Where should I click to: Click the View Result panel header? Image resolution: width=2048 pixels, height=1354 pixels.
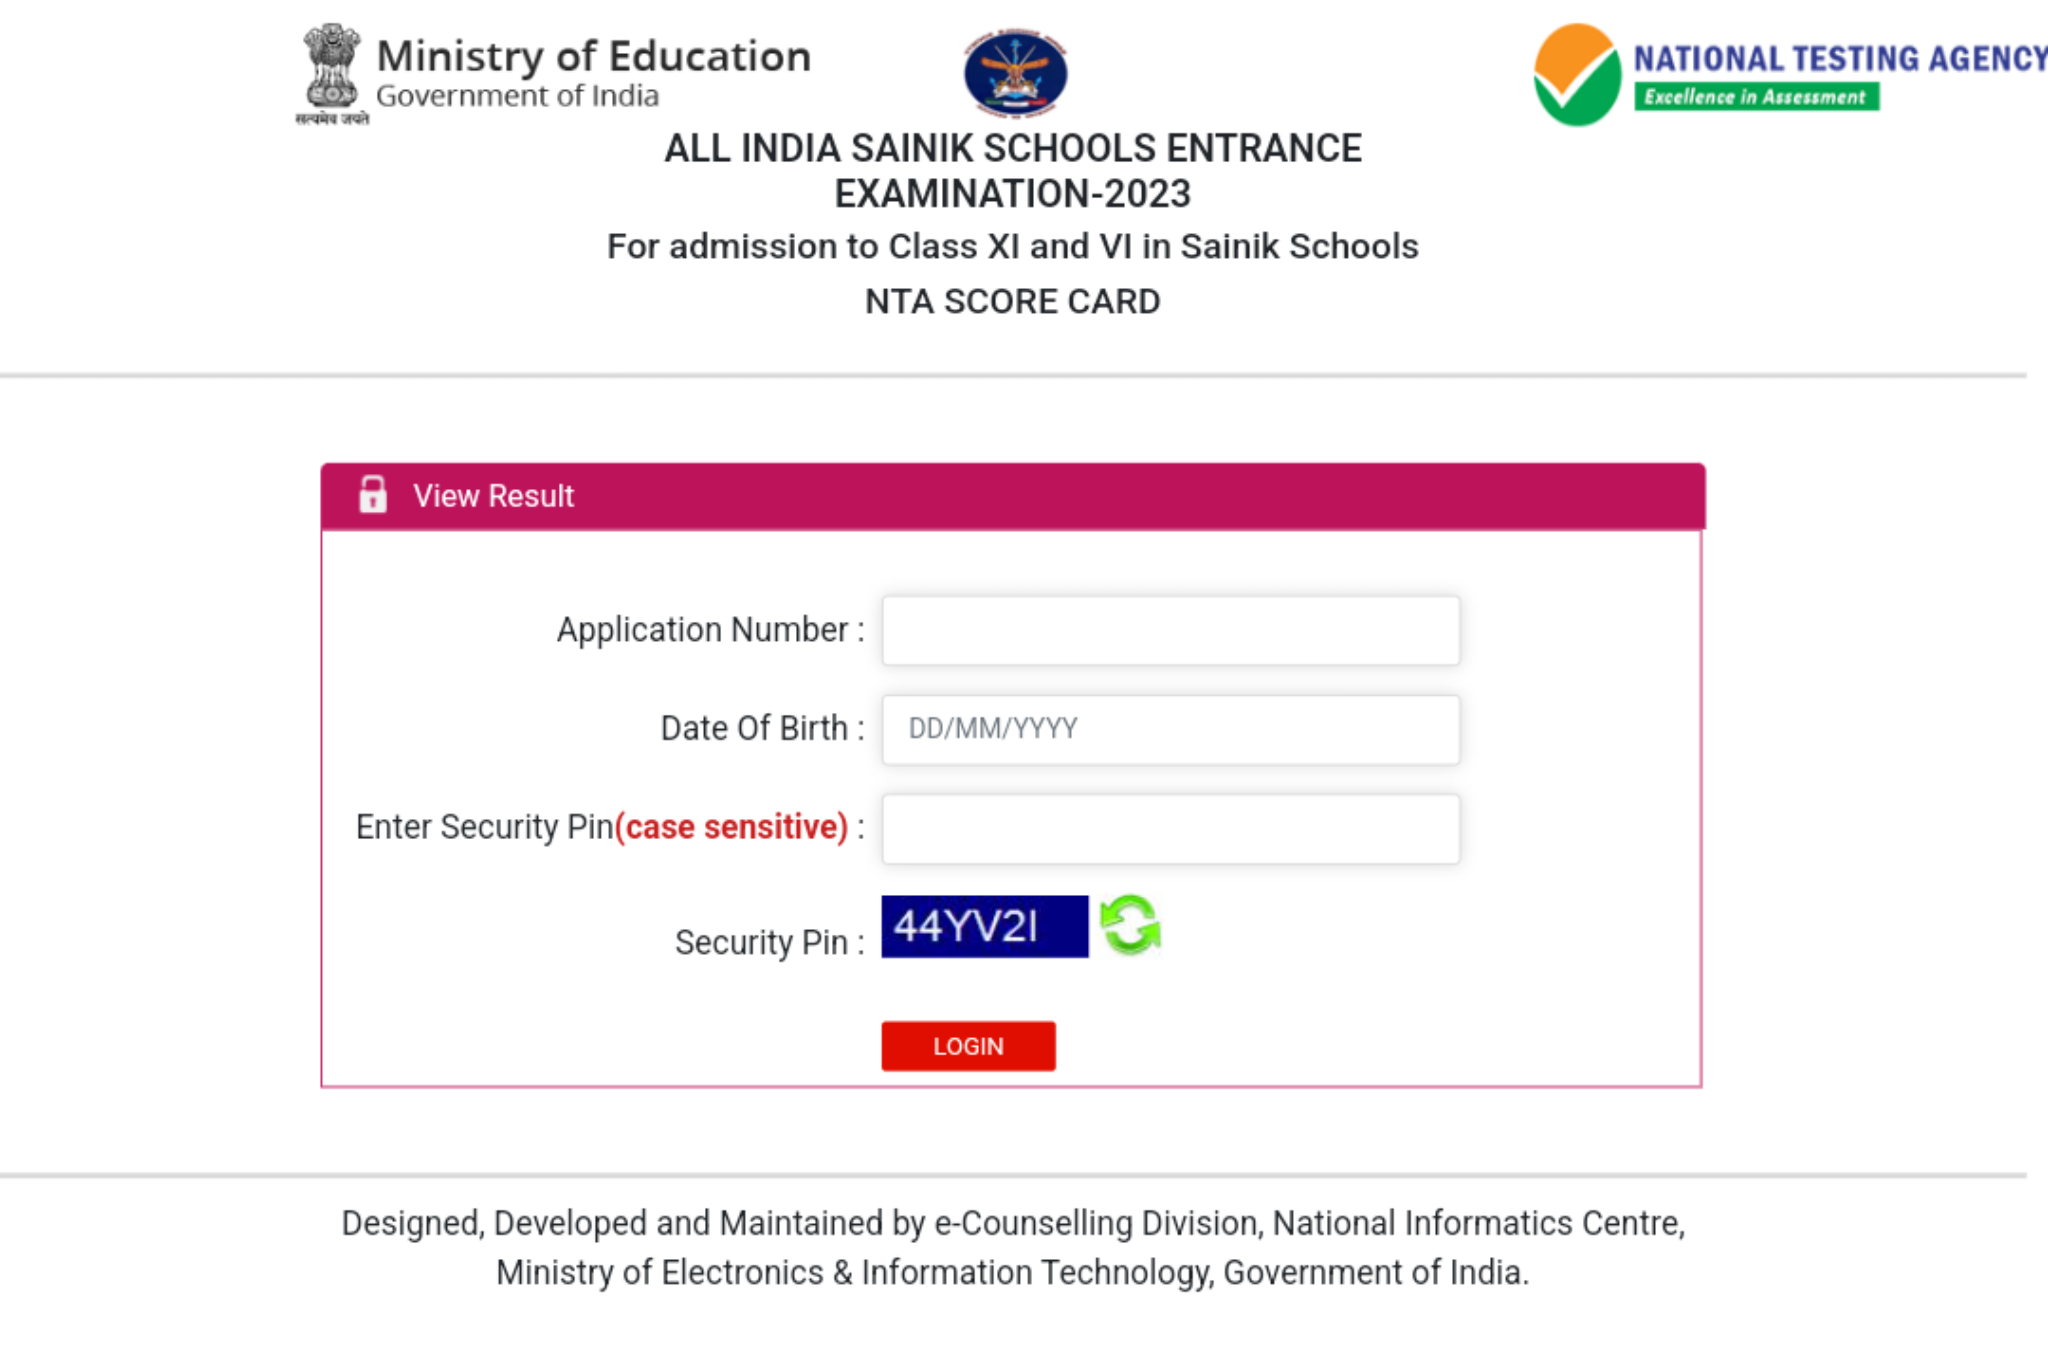coord(1012,496)
